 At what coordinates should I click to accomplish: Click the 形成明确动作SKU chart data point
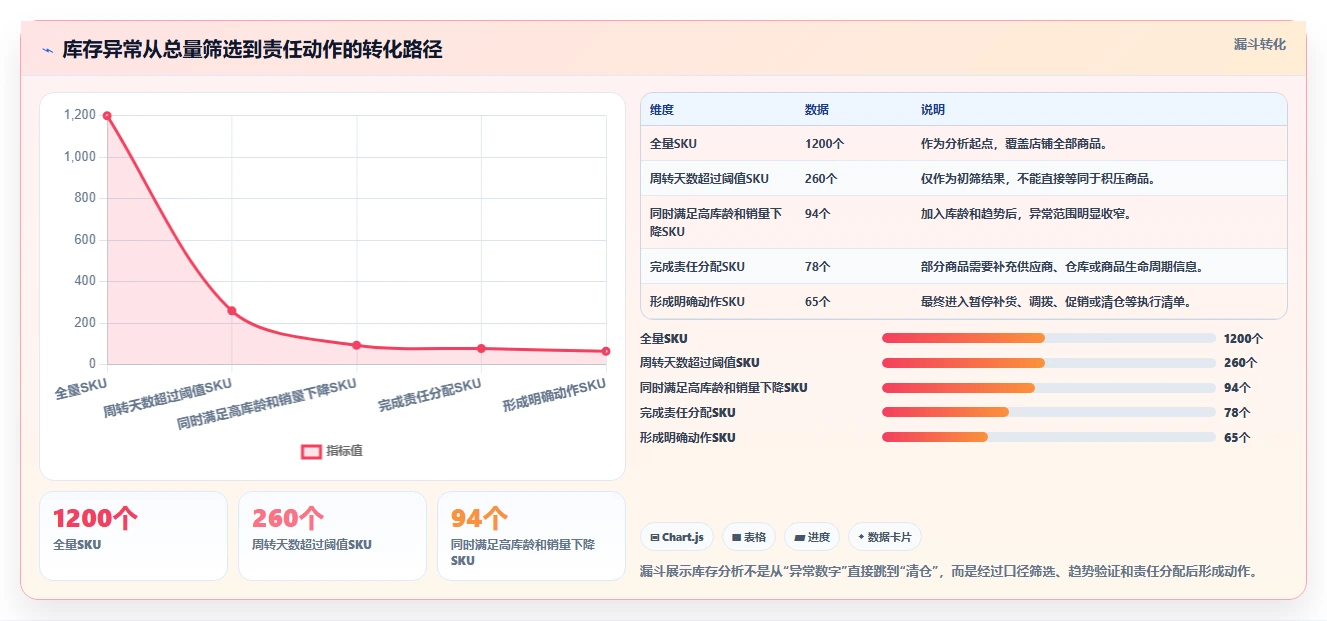[x=606, y=351]
